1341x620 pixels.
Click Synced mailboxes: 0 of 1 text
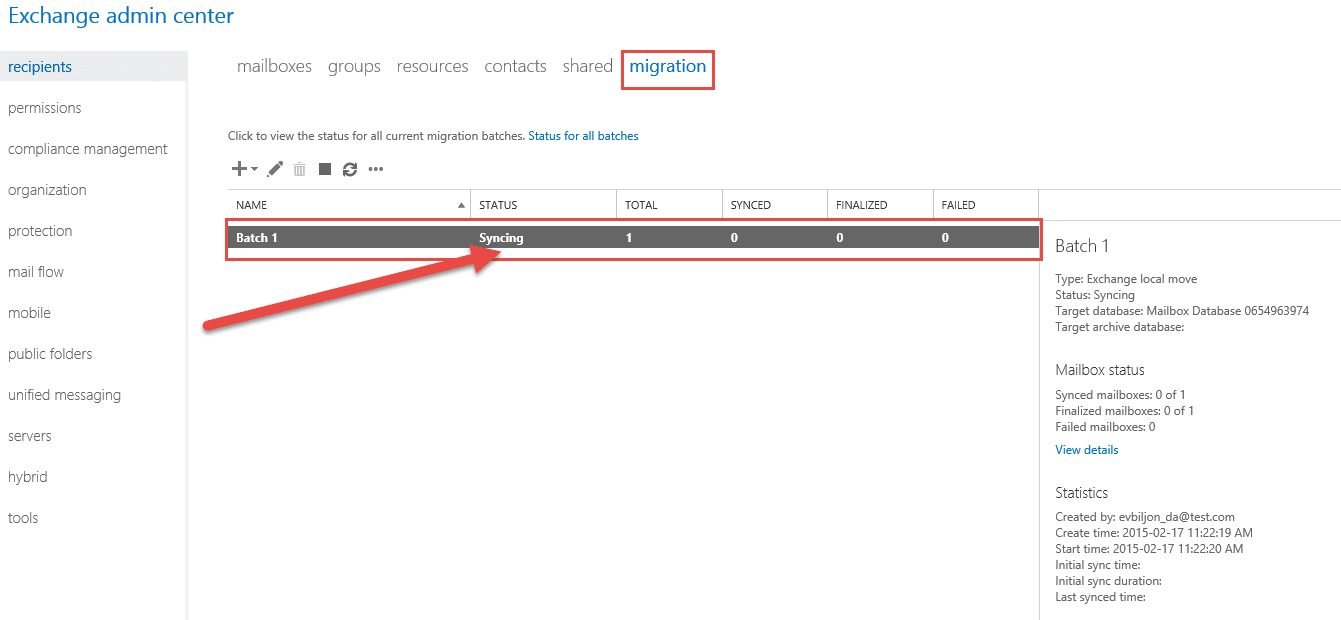tap(1120, 395)
